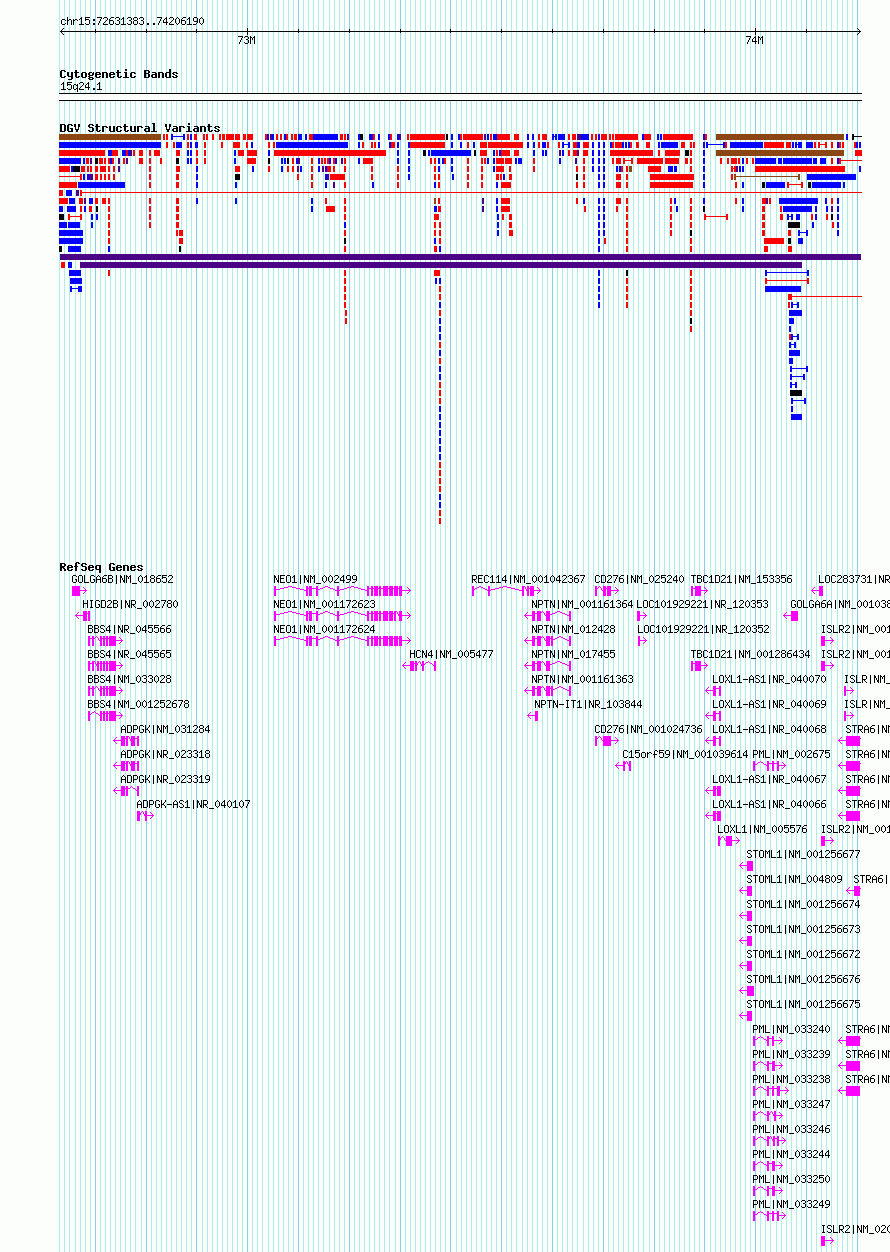The image size is (890, 1252).
Task: Click the TBC1D21|NM_153356 transcript label
Action: (x=741, y=579)
